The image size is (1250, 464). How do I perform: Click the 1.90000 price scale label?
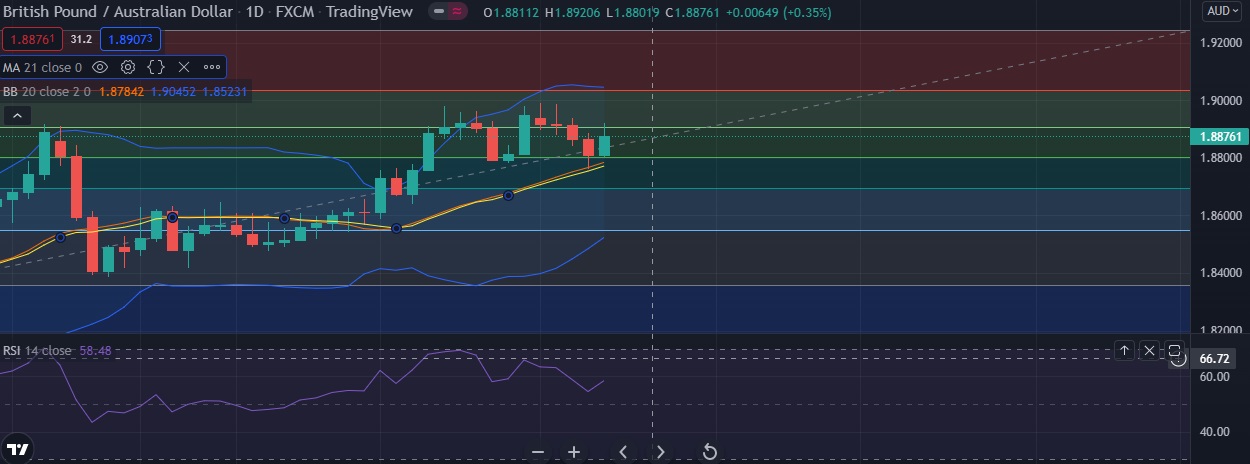(1220, 101)
